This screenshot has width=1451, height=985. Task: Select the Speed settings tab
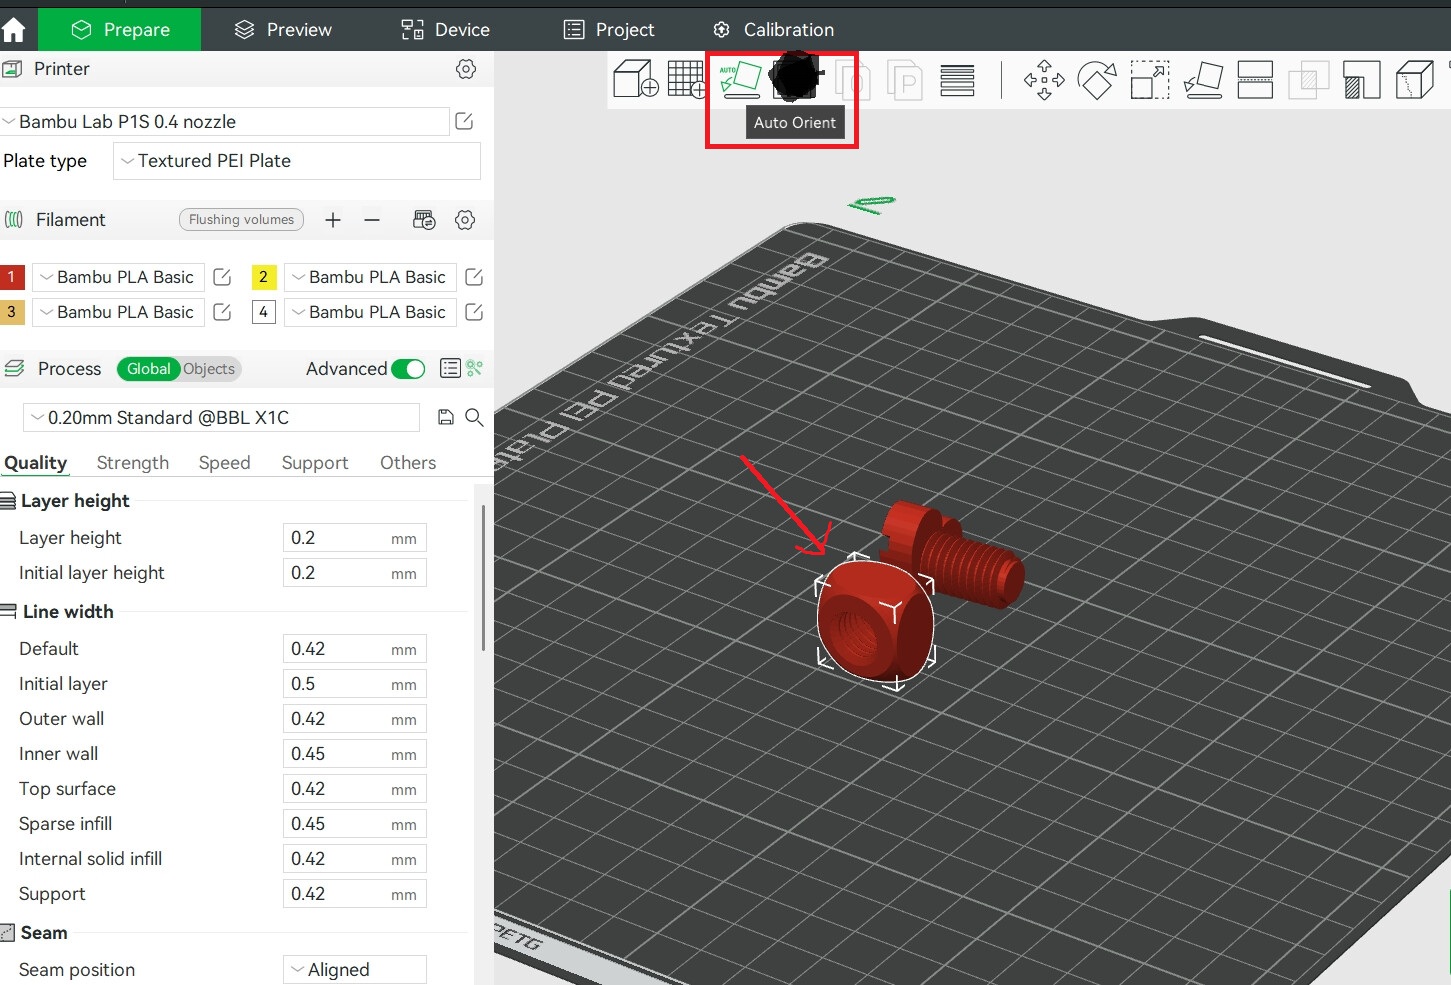224,463
